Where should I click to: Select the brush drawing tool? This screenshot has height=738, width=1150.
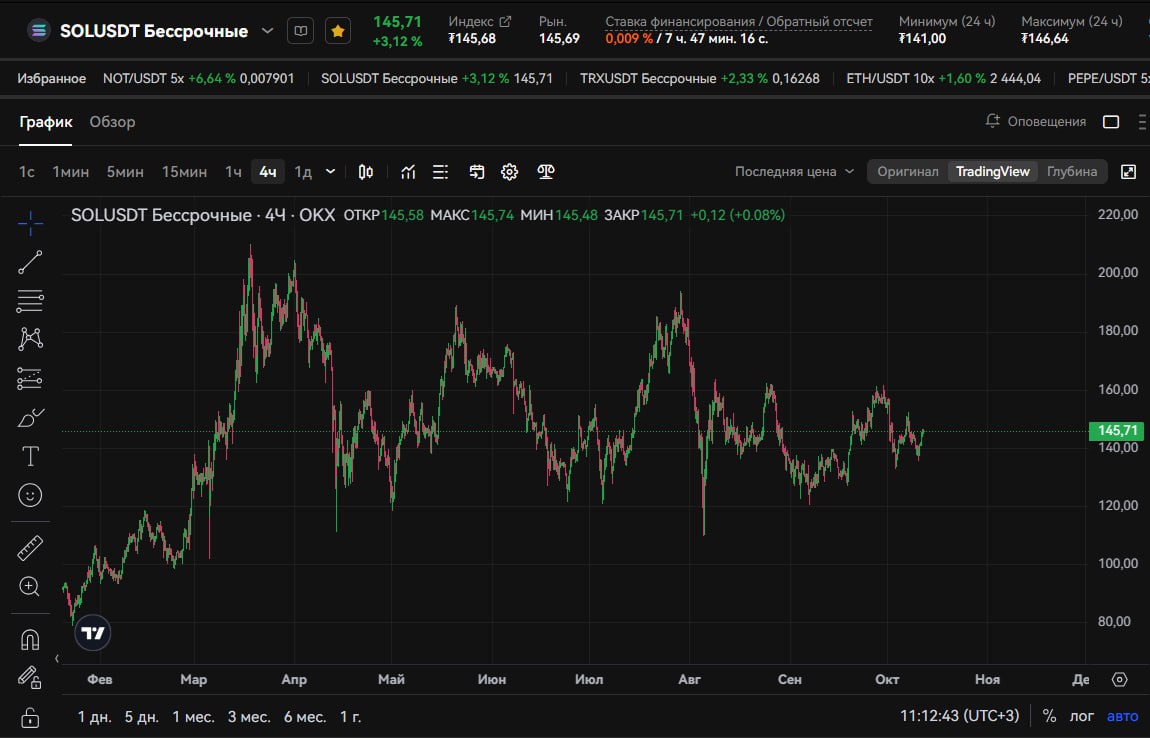click(30, 417)
